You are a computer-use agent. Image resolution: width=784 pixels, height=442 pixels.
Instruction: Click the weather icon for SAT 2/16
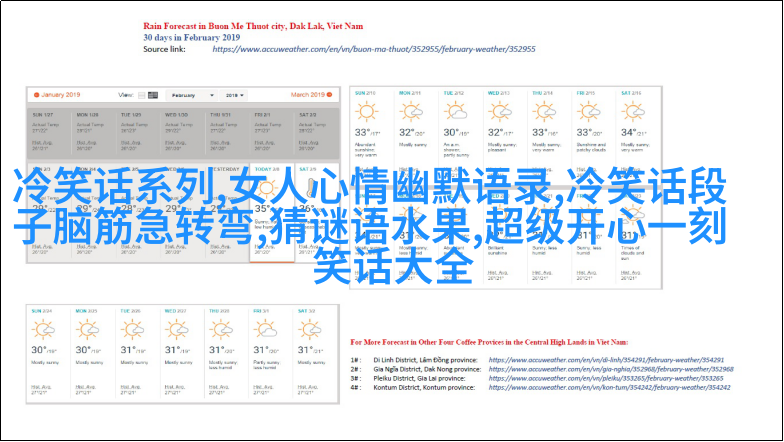pos(632,112)
